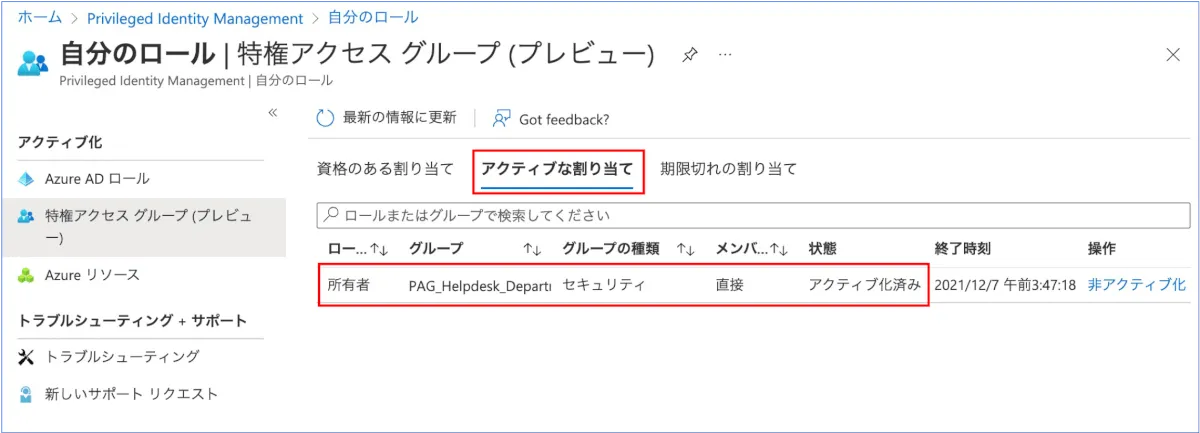Open 期限切れの割り当て tab
The image size is (1200, 433).
pyautogui.click(x=729, y=168)
